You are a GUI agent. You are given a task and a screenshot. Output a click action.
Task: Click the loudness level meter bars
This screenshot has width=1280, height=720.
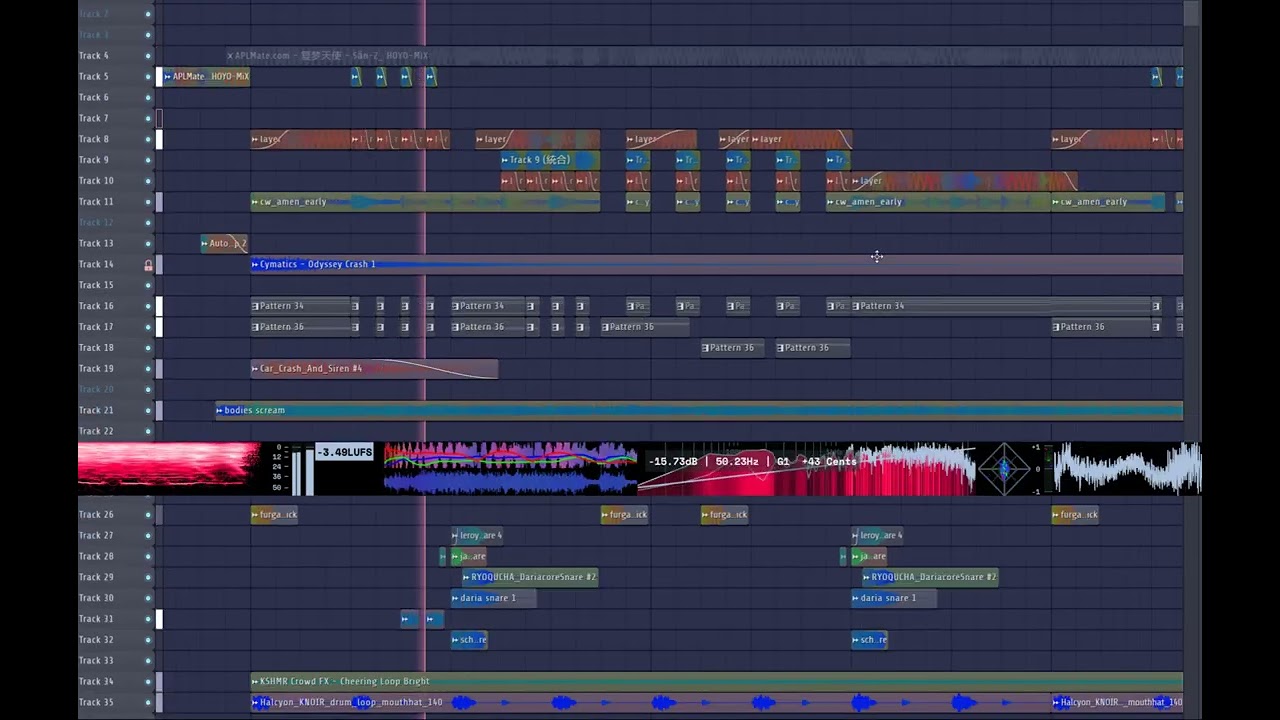(x=302, y=470)
